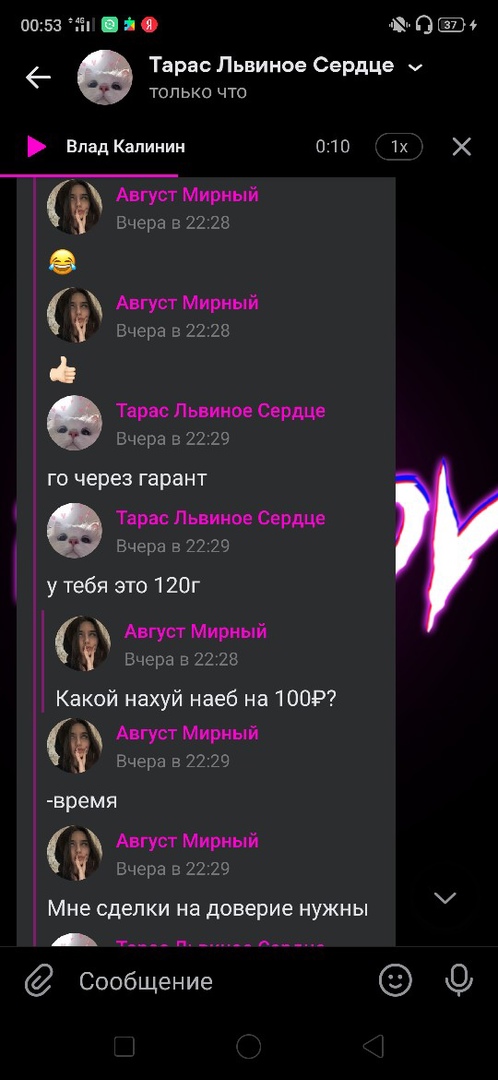This screenshot has height=1080, width=498.
Task: Tap the back arrow to leave chat
Action: tap(39, 77)
